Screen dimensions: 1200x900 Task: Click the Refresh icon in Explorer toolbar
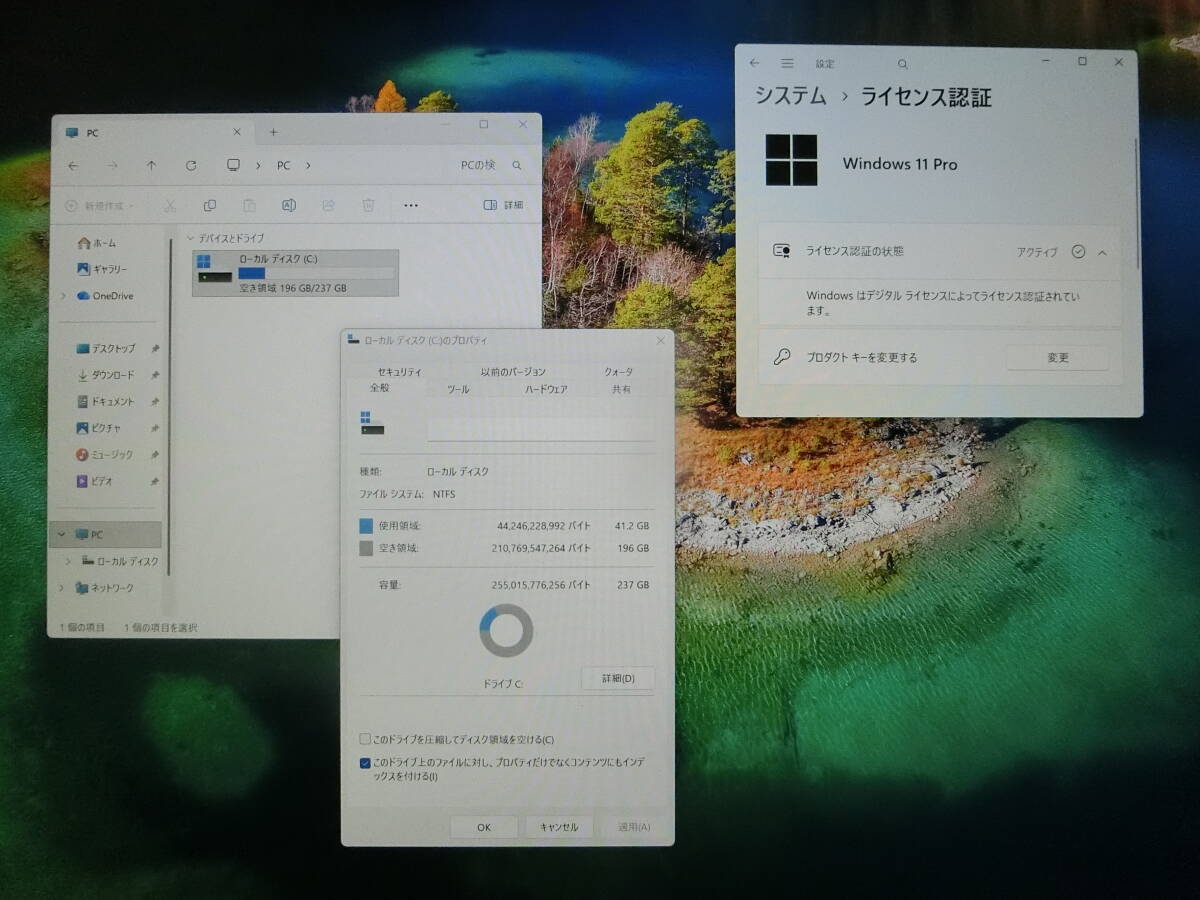(191, 166)
